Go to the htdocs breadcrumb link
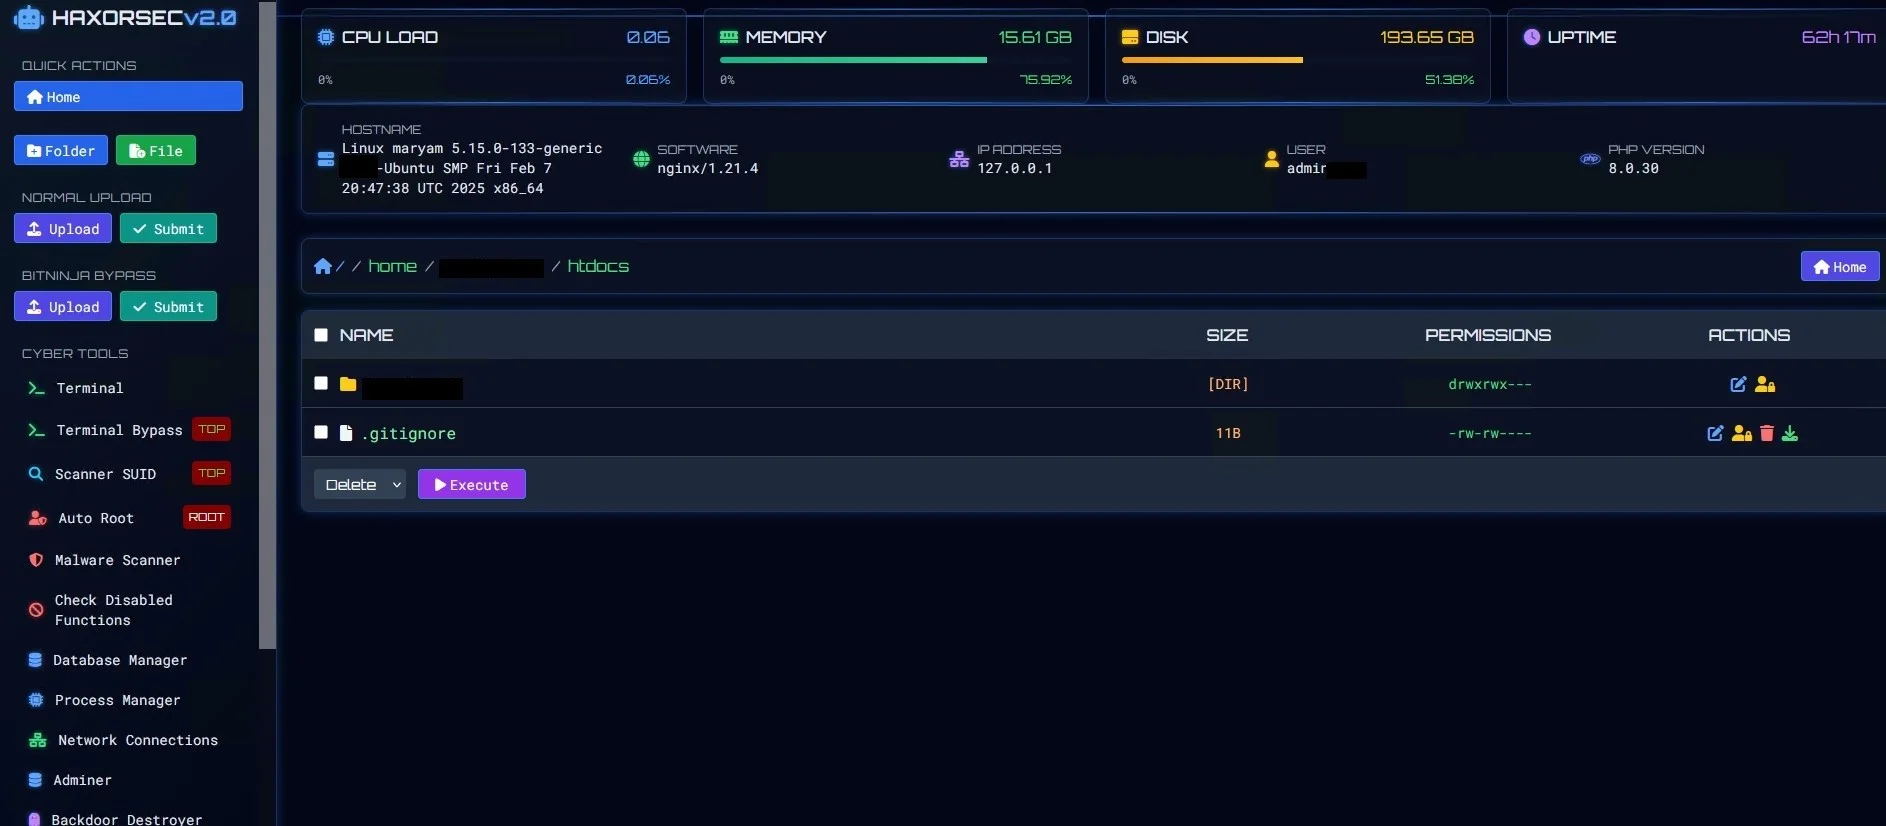Screen dimensions: 1886x826 (598, 266)
